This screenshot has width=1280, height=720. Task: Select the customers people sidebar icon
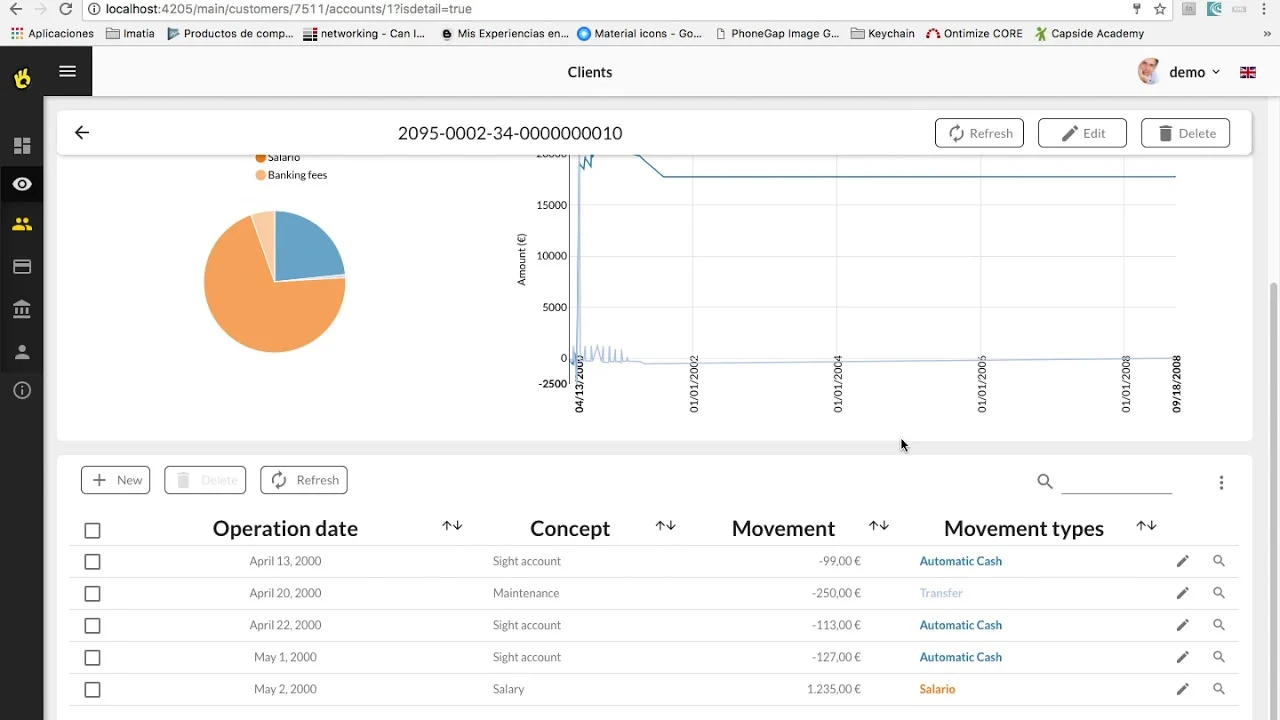tap(22, 225)
